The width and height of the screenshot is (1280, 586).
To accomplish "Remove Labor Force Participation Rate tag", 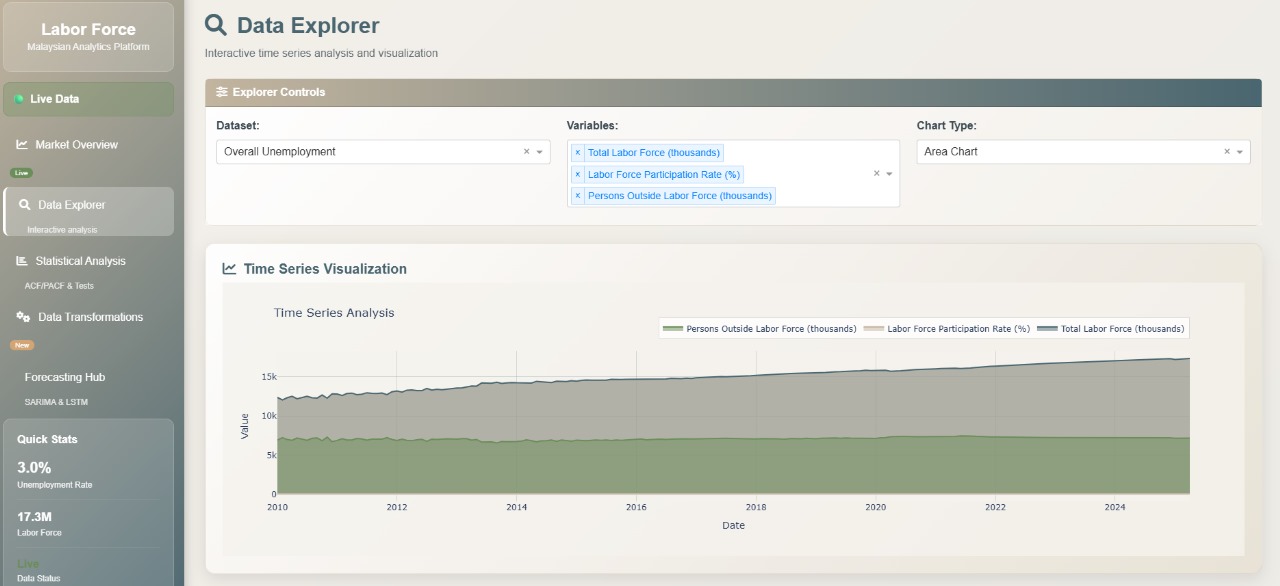I will click(x=578, y=175).
